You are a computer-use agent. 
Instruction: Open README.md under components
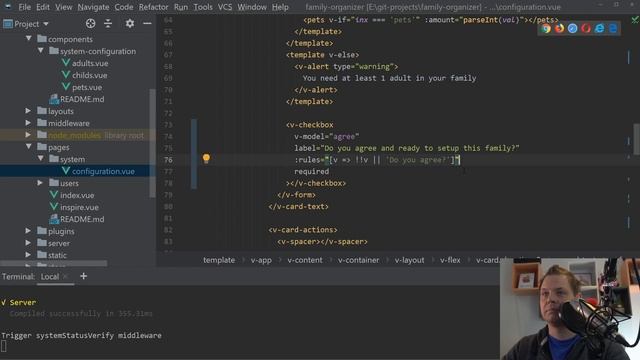pos(82,99)
